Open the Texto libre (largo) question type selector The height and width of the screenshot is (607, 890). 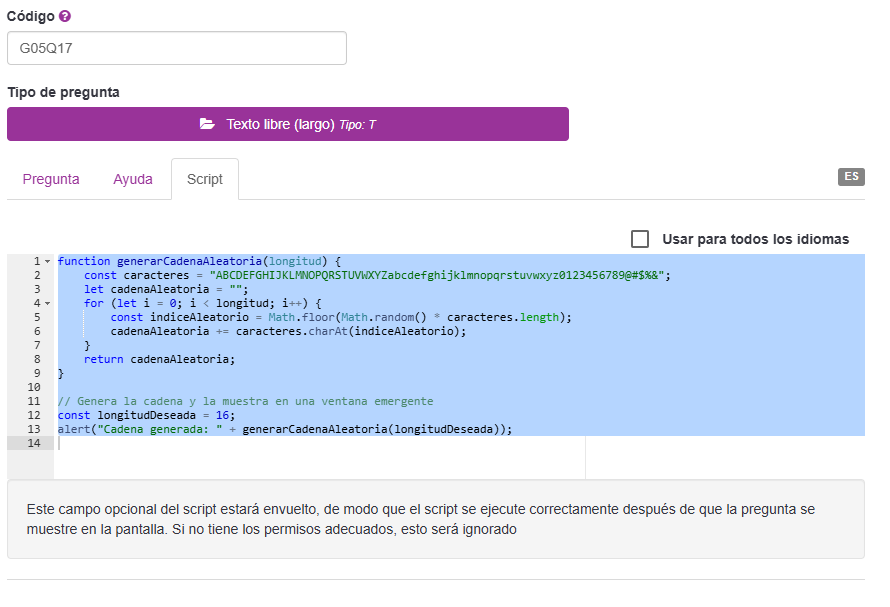click(x=288, y=124)
